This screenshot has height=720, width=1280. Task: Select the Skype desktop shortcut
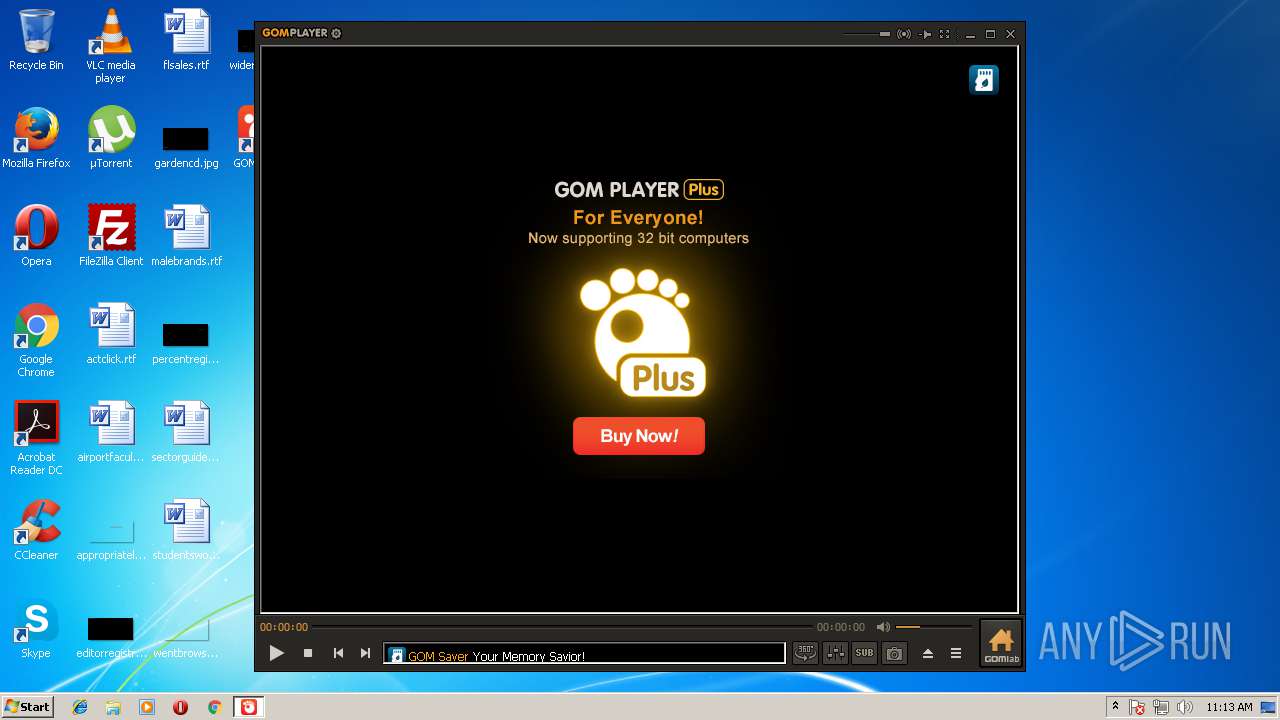(36, 628)
